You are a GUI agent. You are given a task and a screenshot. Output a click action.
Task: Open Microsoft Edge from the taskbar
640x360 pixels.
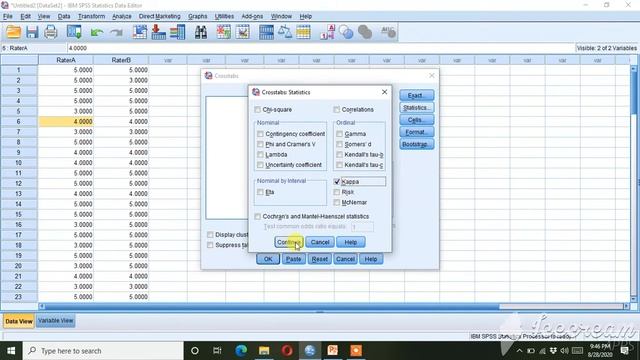point(241,351)
